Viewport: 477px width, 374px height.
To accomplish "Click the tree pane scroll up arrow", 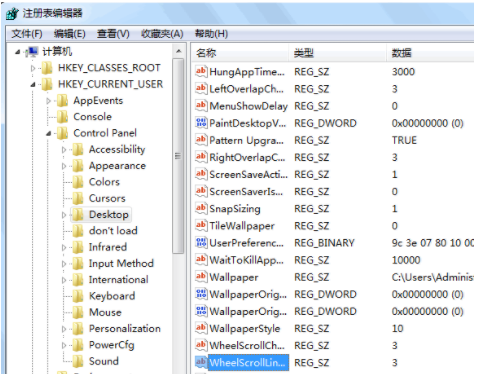I will pyautogui.click(x=178, y=51).
